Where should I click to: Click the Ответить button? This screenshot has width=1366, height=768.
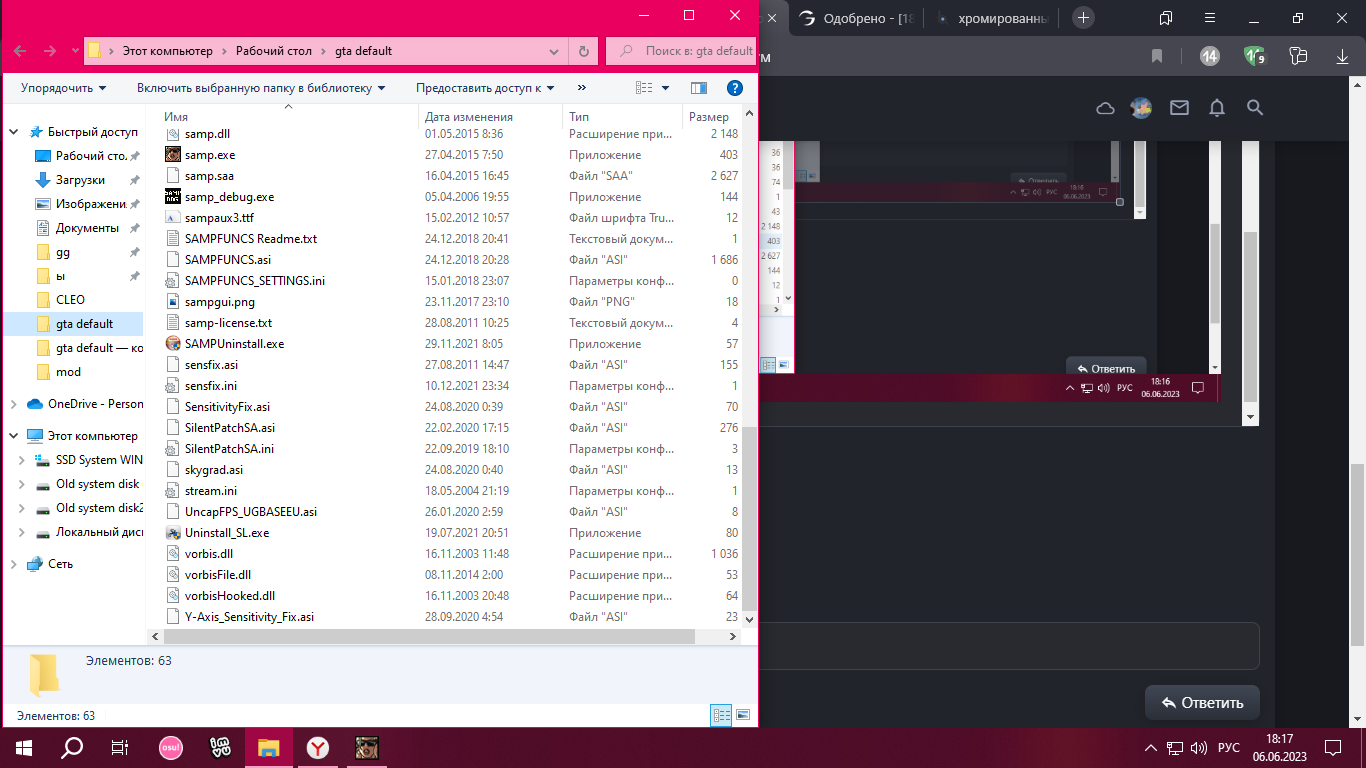pyautogui.click(x=1202, y=702)
